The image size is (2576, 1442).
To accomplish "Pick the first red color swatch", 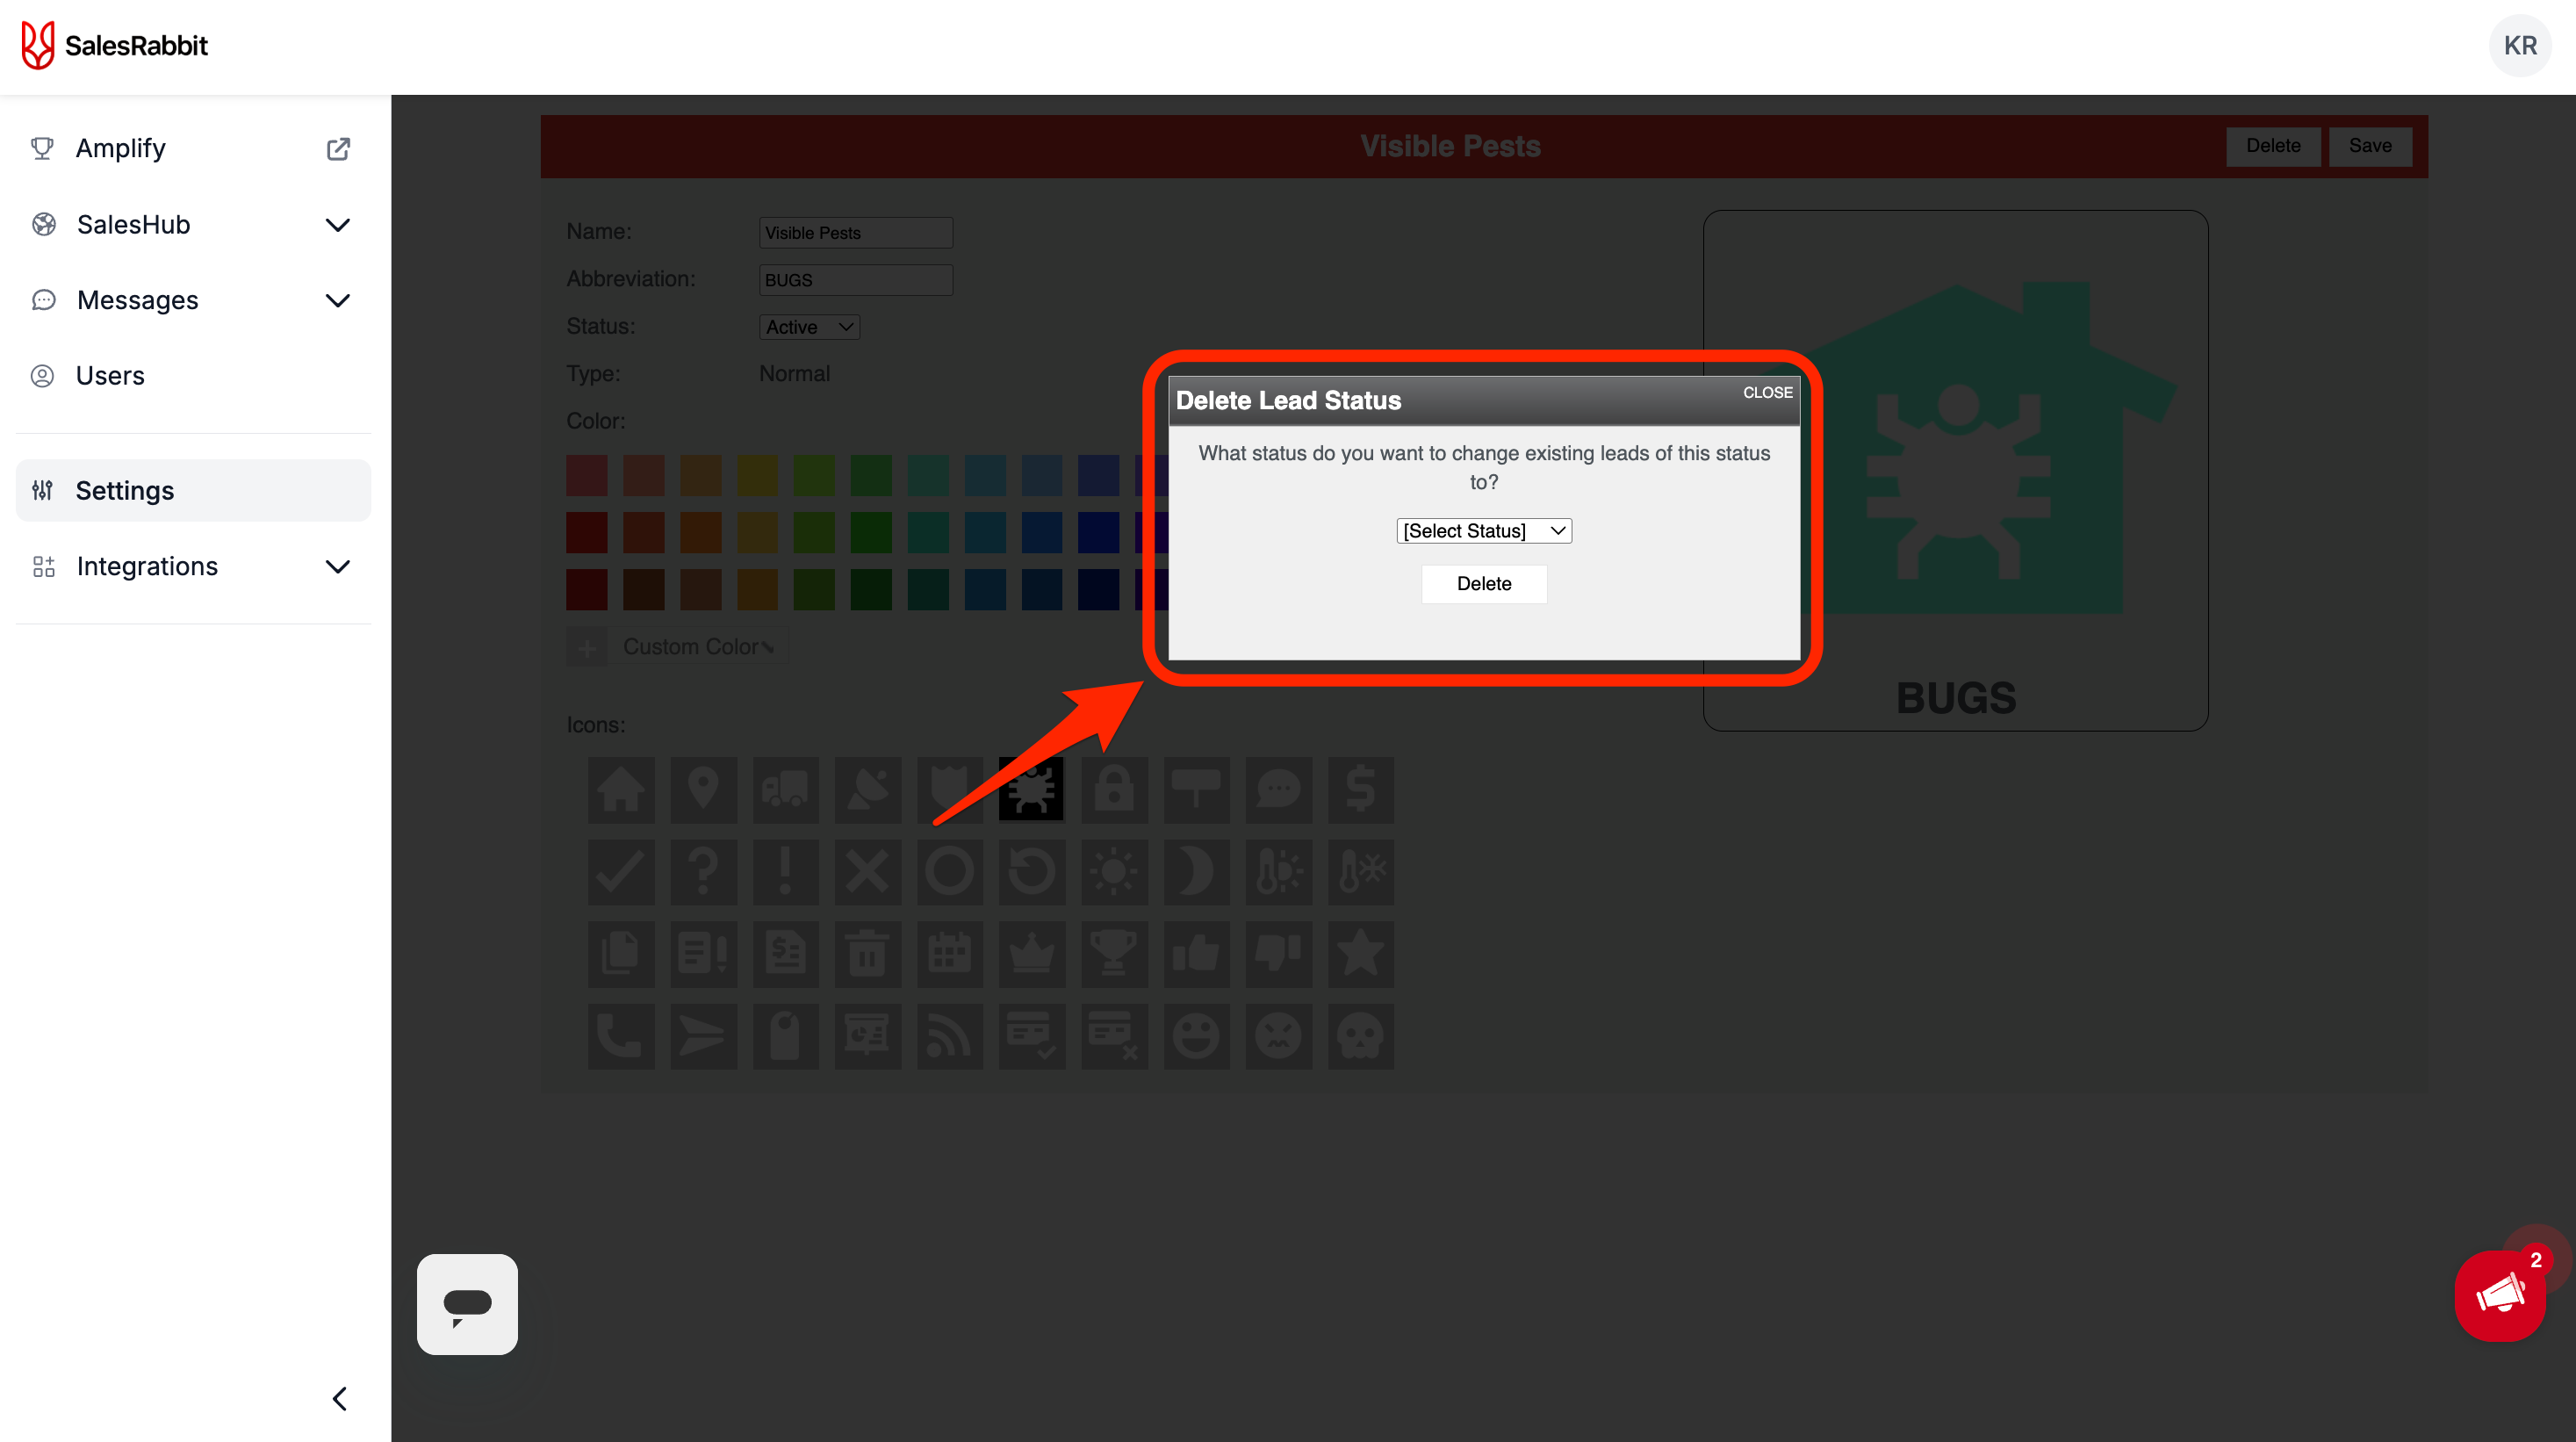I will (587, 475).
